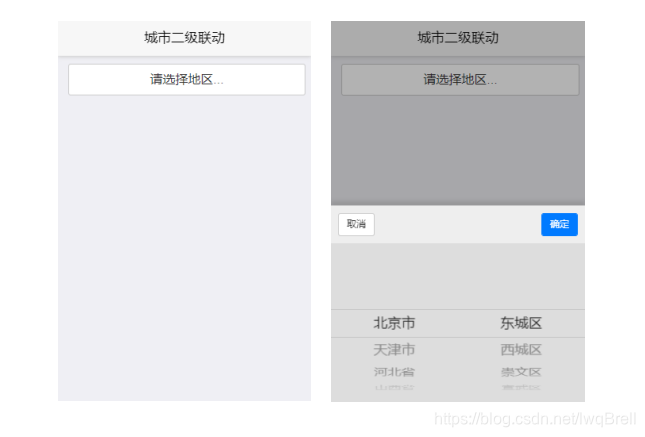
Task: Click the dimmed 城市二级联动 title in the right screen
Action: (x=458, y=38)
